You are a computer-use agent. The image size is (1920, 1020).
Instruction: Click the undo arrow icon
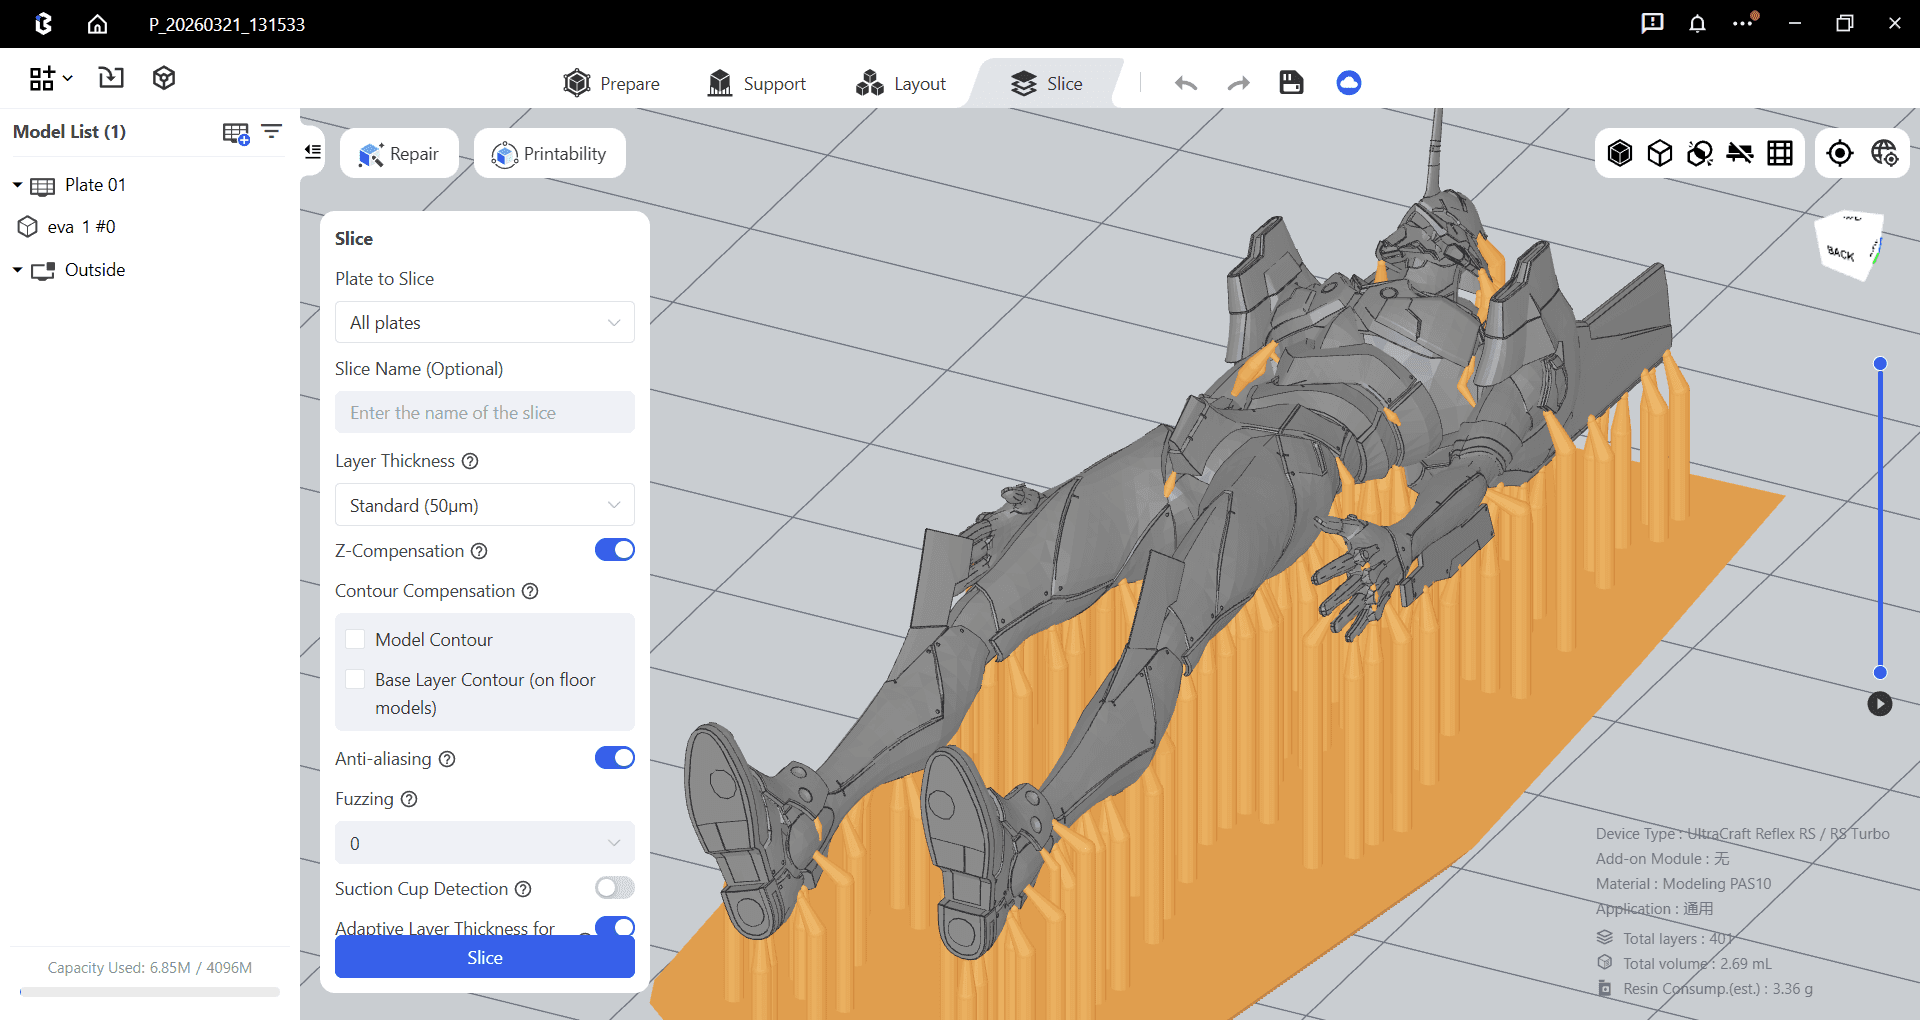(1186, 83)
